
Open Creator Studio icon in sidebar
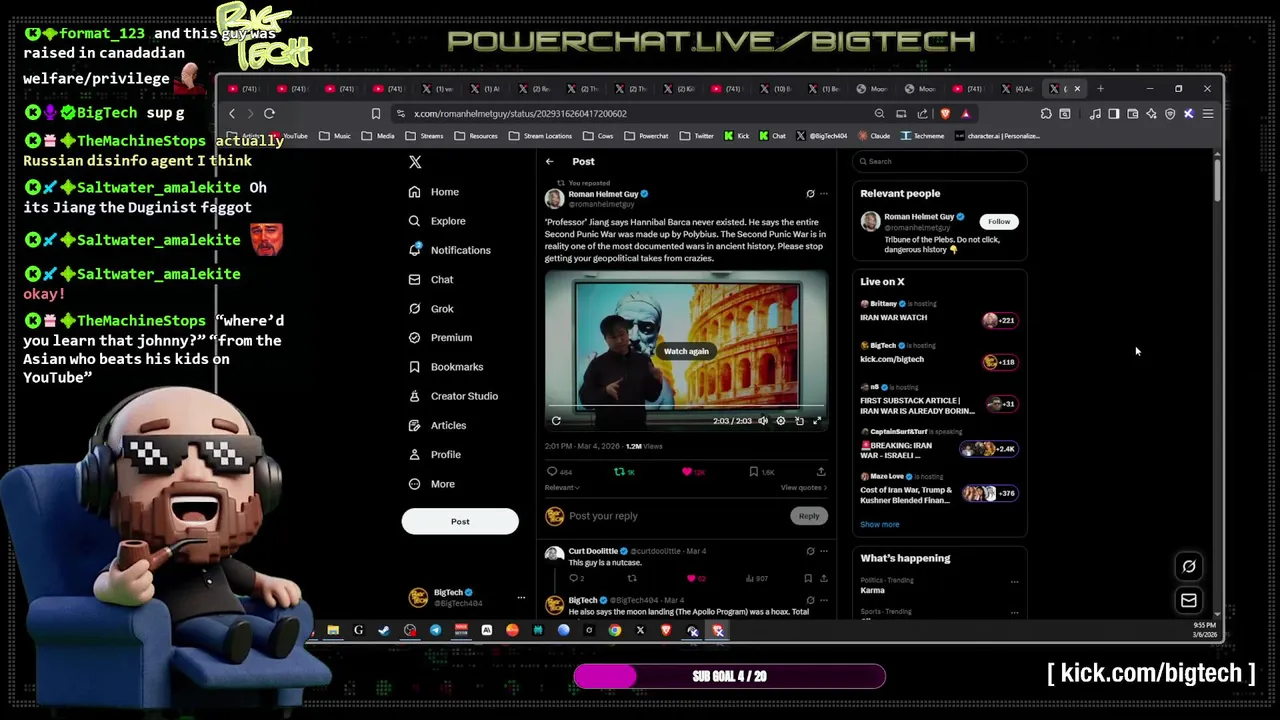pyautogui.click(x=414, y=396)
